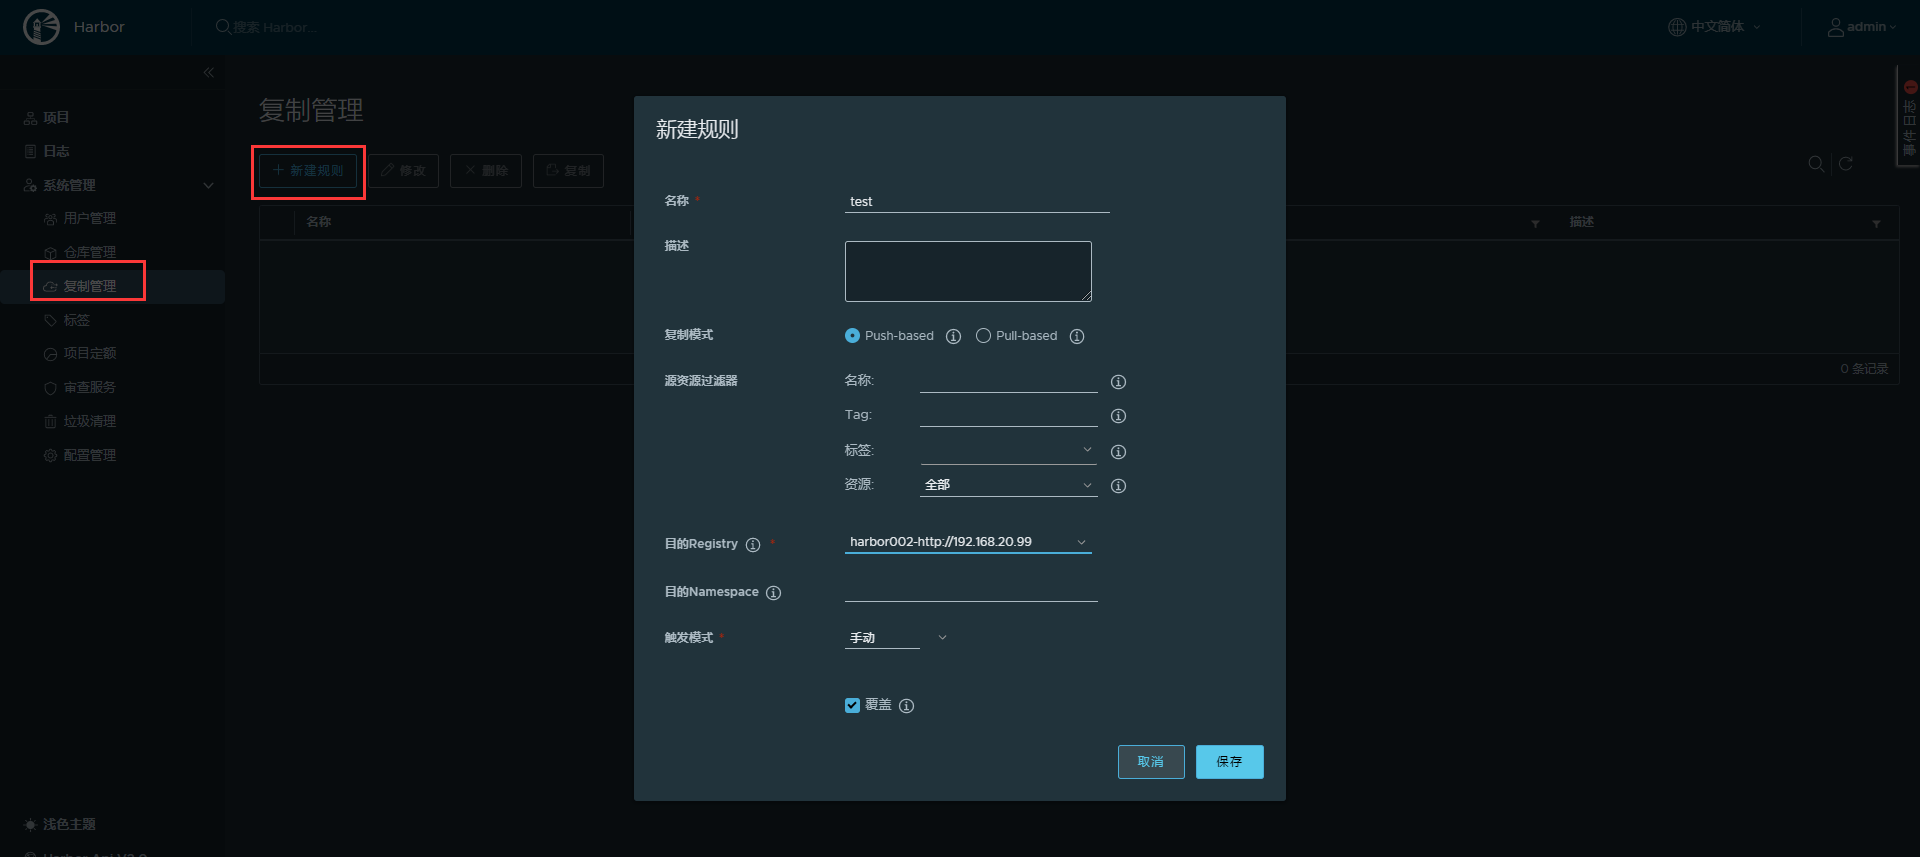Switch to light theme via 浅色主题

point(69,825)
